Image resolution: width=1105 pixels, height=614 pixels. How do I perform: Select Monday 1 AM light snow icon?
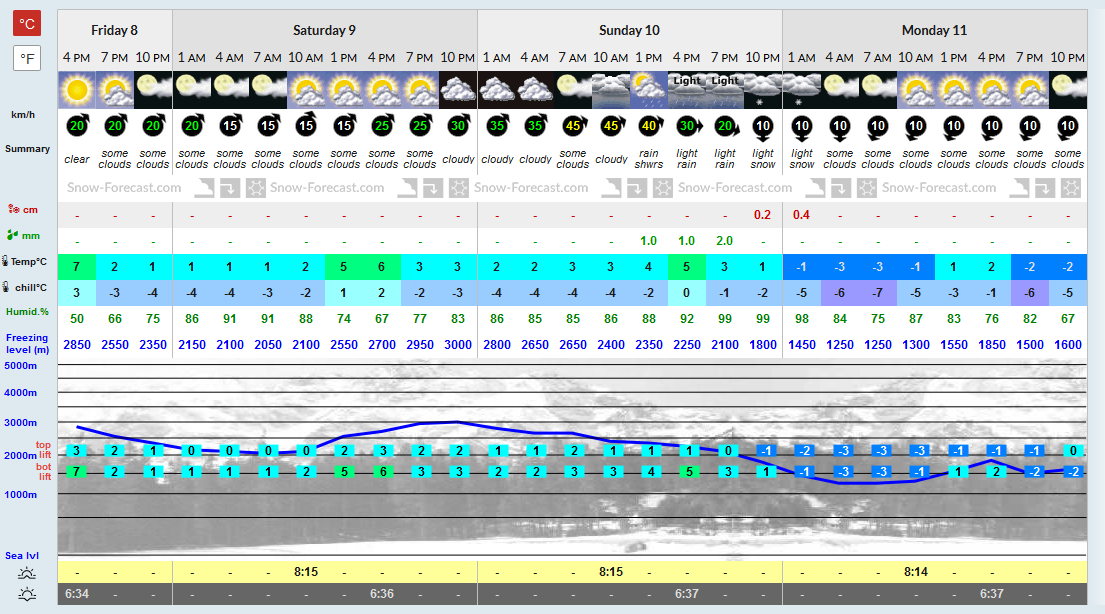coord(802,90)
